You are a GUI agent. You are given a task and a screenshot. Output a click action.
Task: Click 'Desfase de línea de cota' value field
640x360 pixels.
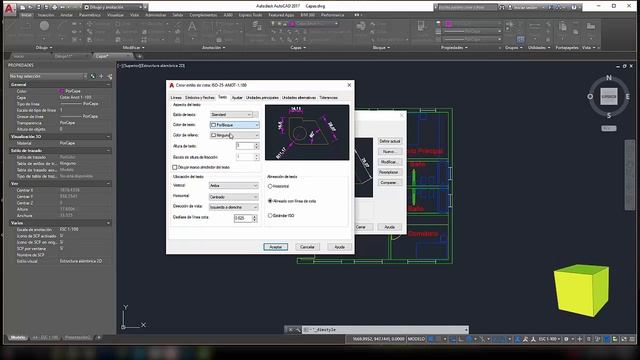tap(243, 218)
